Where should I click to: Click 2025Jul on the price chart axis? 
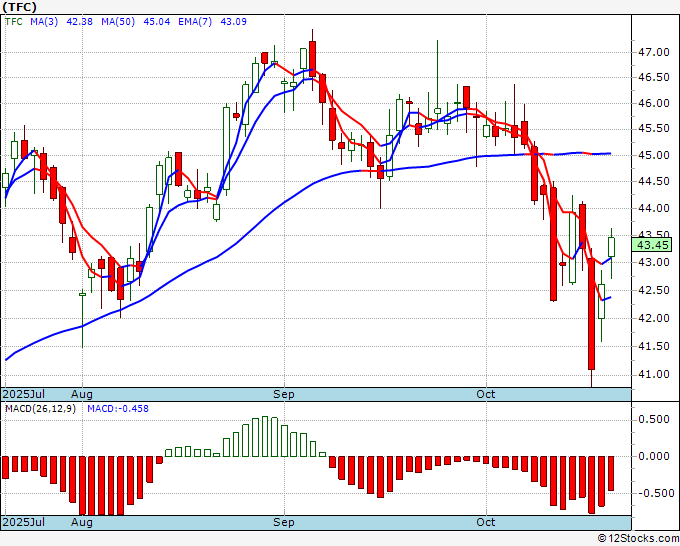point(24,394)
